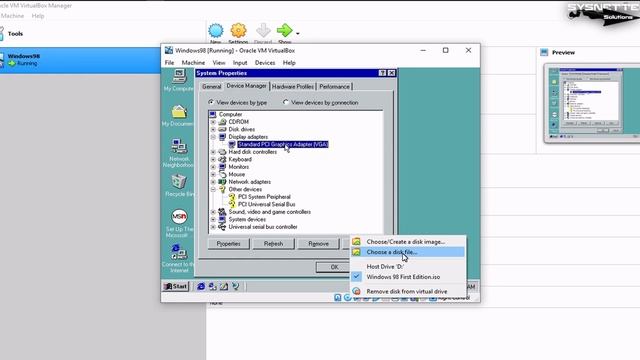The width and height of the screenshot is (640, 360).
Task: Click the MSN Set Up desktop icon
Action: (x=179, y=216)
